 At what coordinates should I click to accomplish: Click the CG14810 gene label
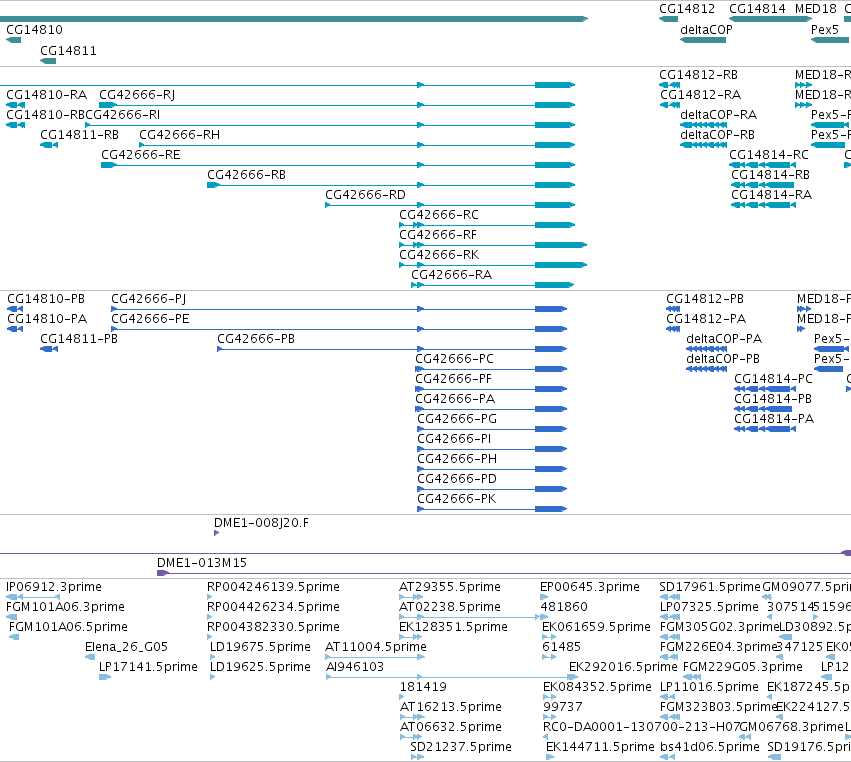tap(34, 30)
